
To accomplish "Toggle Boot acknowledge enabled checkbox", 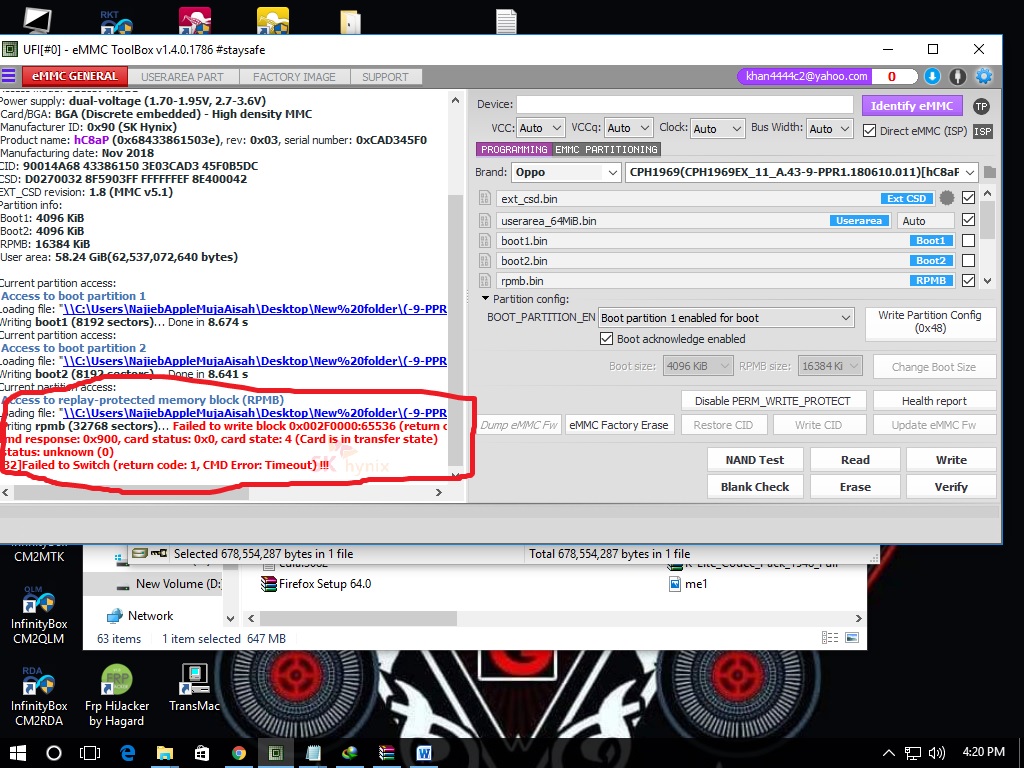I will 606,339.
